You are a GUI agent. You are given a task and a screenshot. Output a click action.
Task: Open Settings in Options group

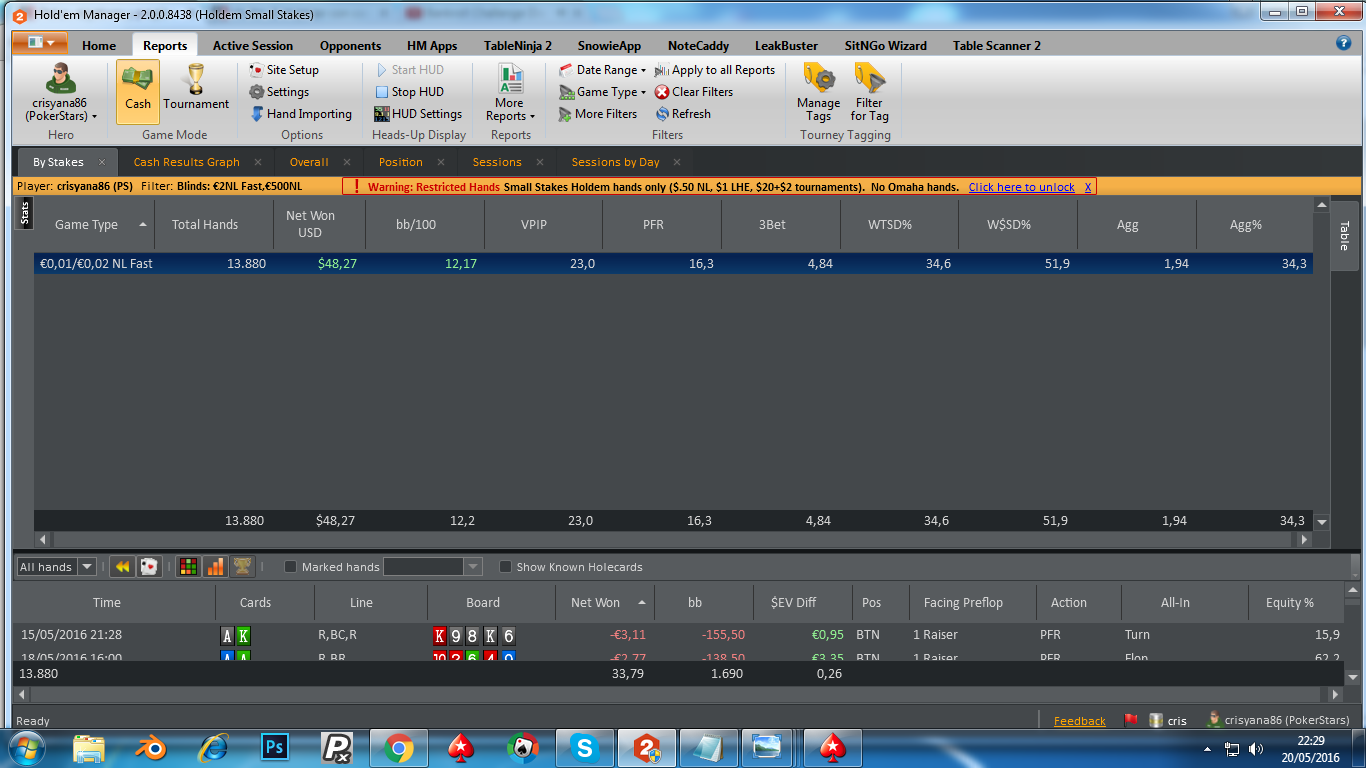point(279,92)
